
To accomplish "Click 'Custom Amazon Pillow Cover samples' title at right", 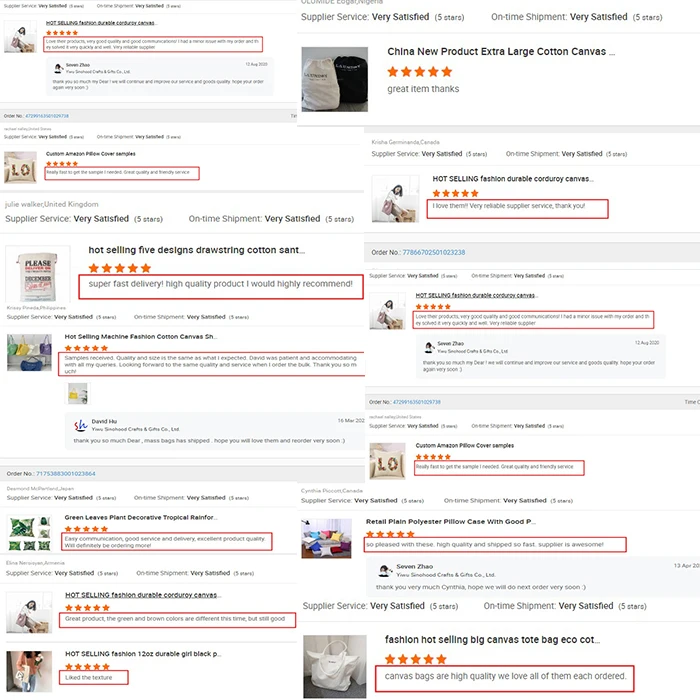I will coord(464,446).
